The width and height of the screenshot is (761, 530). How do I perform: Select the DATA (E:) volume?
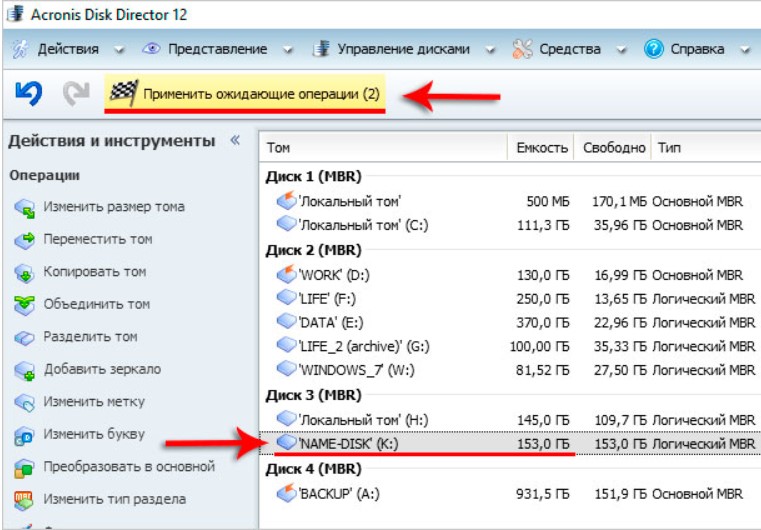point(511,323)
